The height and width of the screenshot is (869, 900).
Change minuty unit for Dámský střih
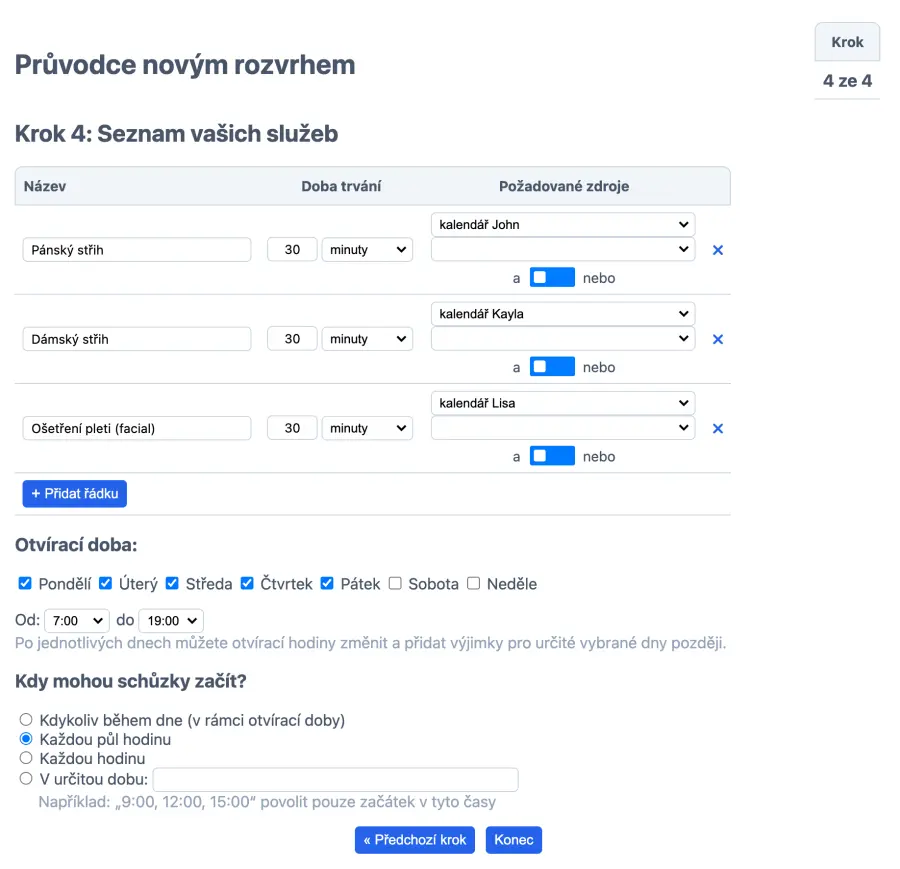coord(367,339)
